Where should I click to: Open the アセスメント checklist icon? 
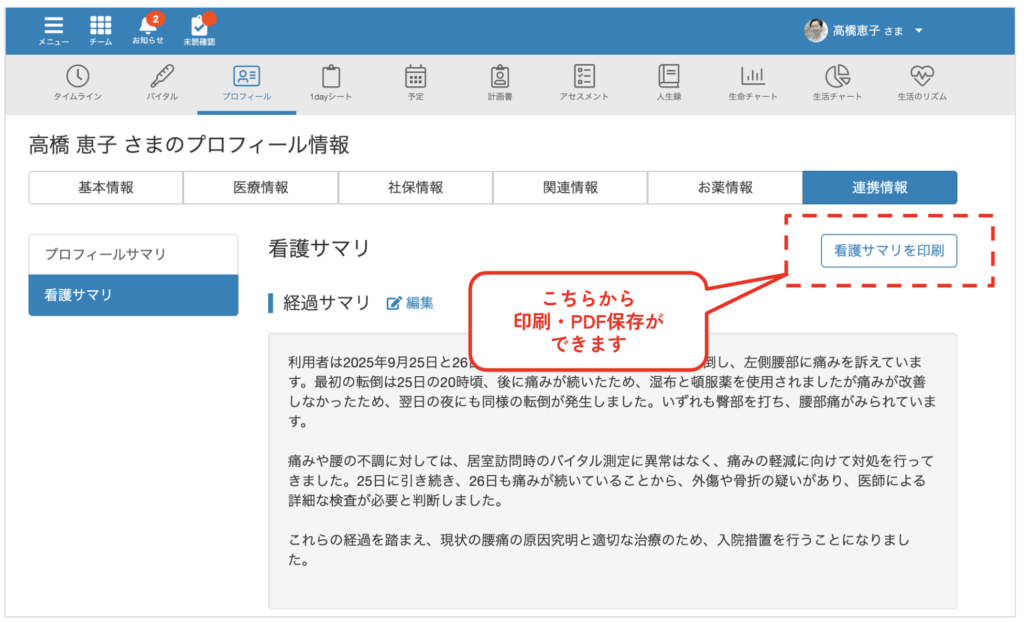[x=584, y=77]
